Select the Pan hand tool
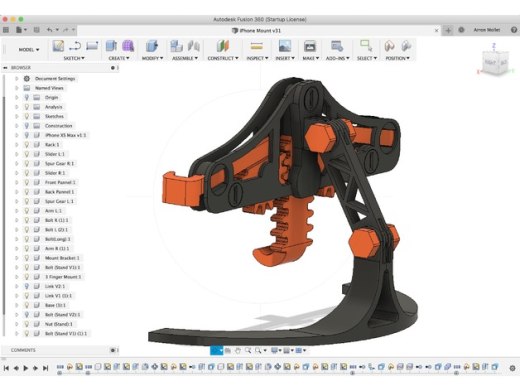 click(238, 350)
